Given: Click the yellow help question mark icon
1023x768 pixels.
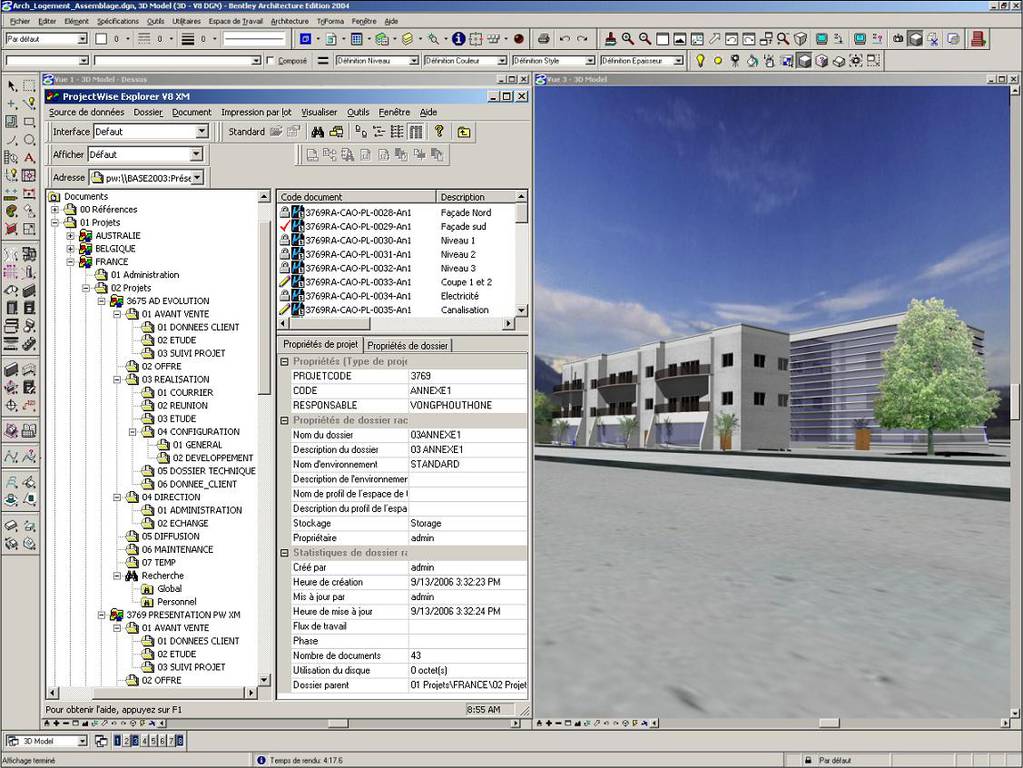Looking at the screenshot, I should click(x=438, y=131).
